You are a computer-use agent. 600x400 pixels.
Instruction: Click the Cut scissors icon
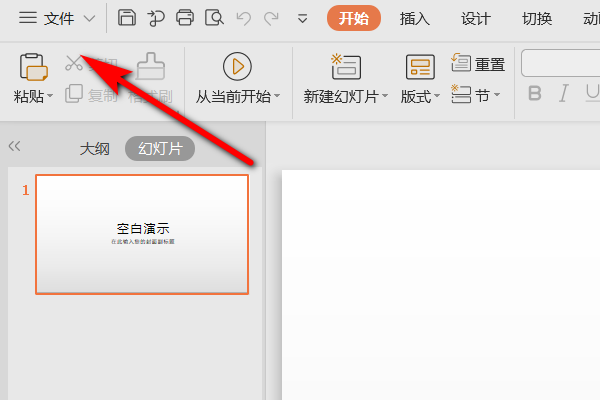(x=74, y=64)
